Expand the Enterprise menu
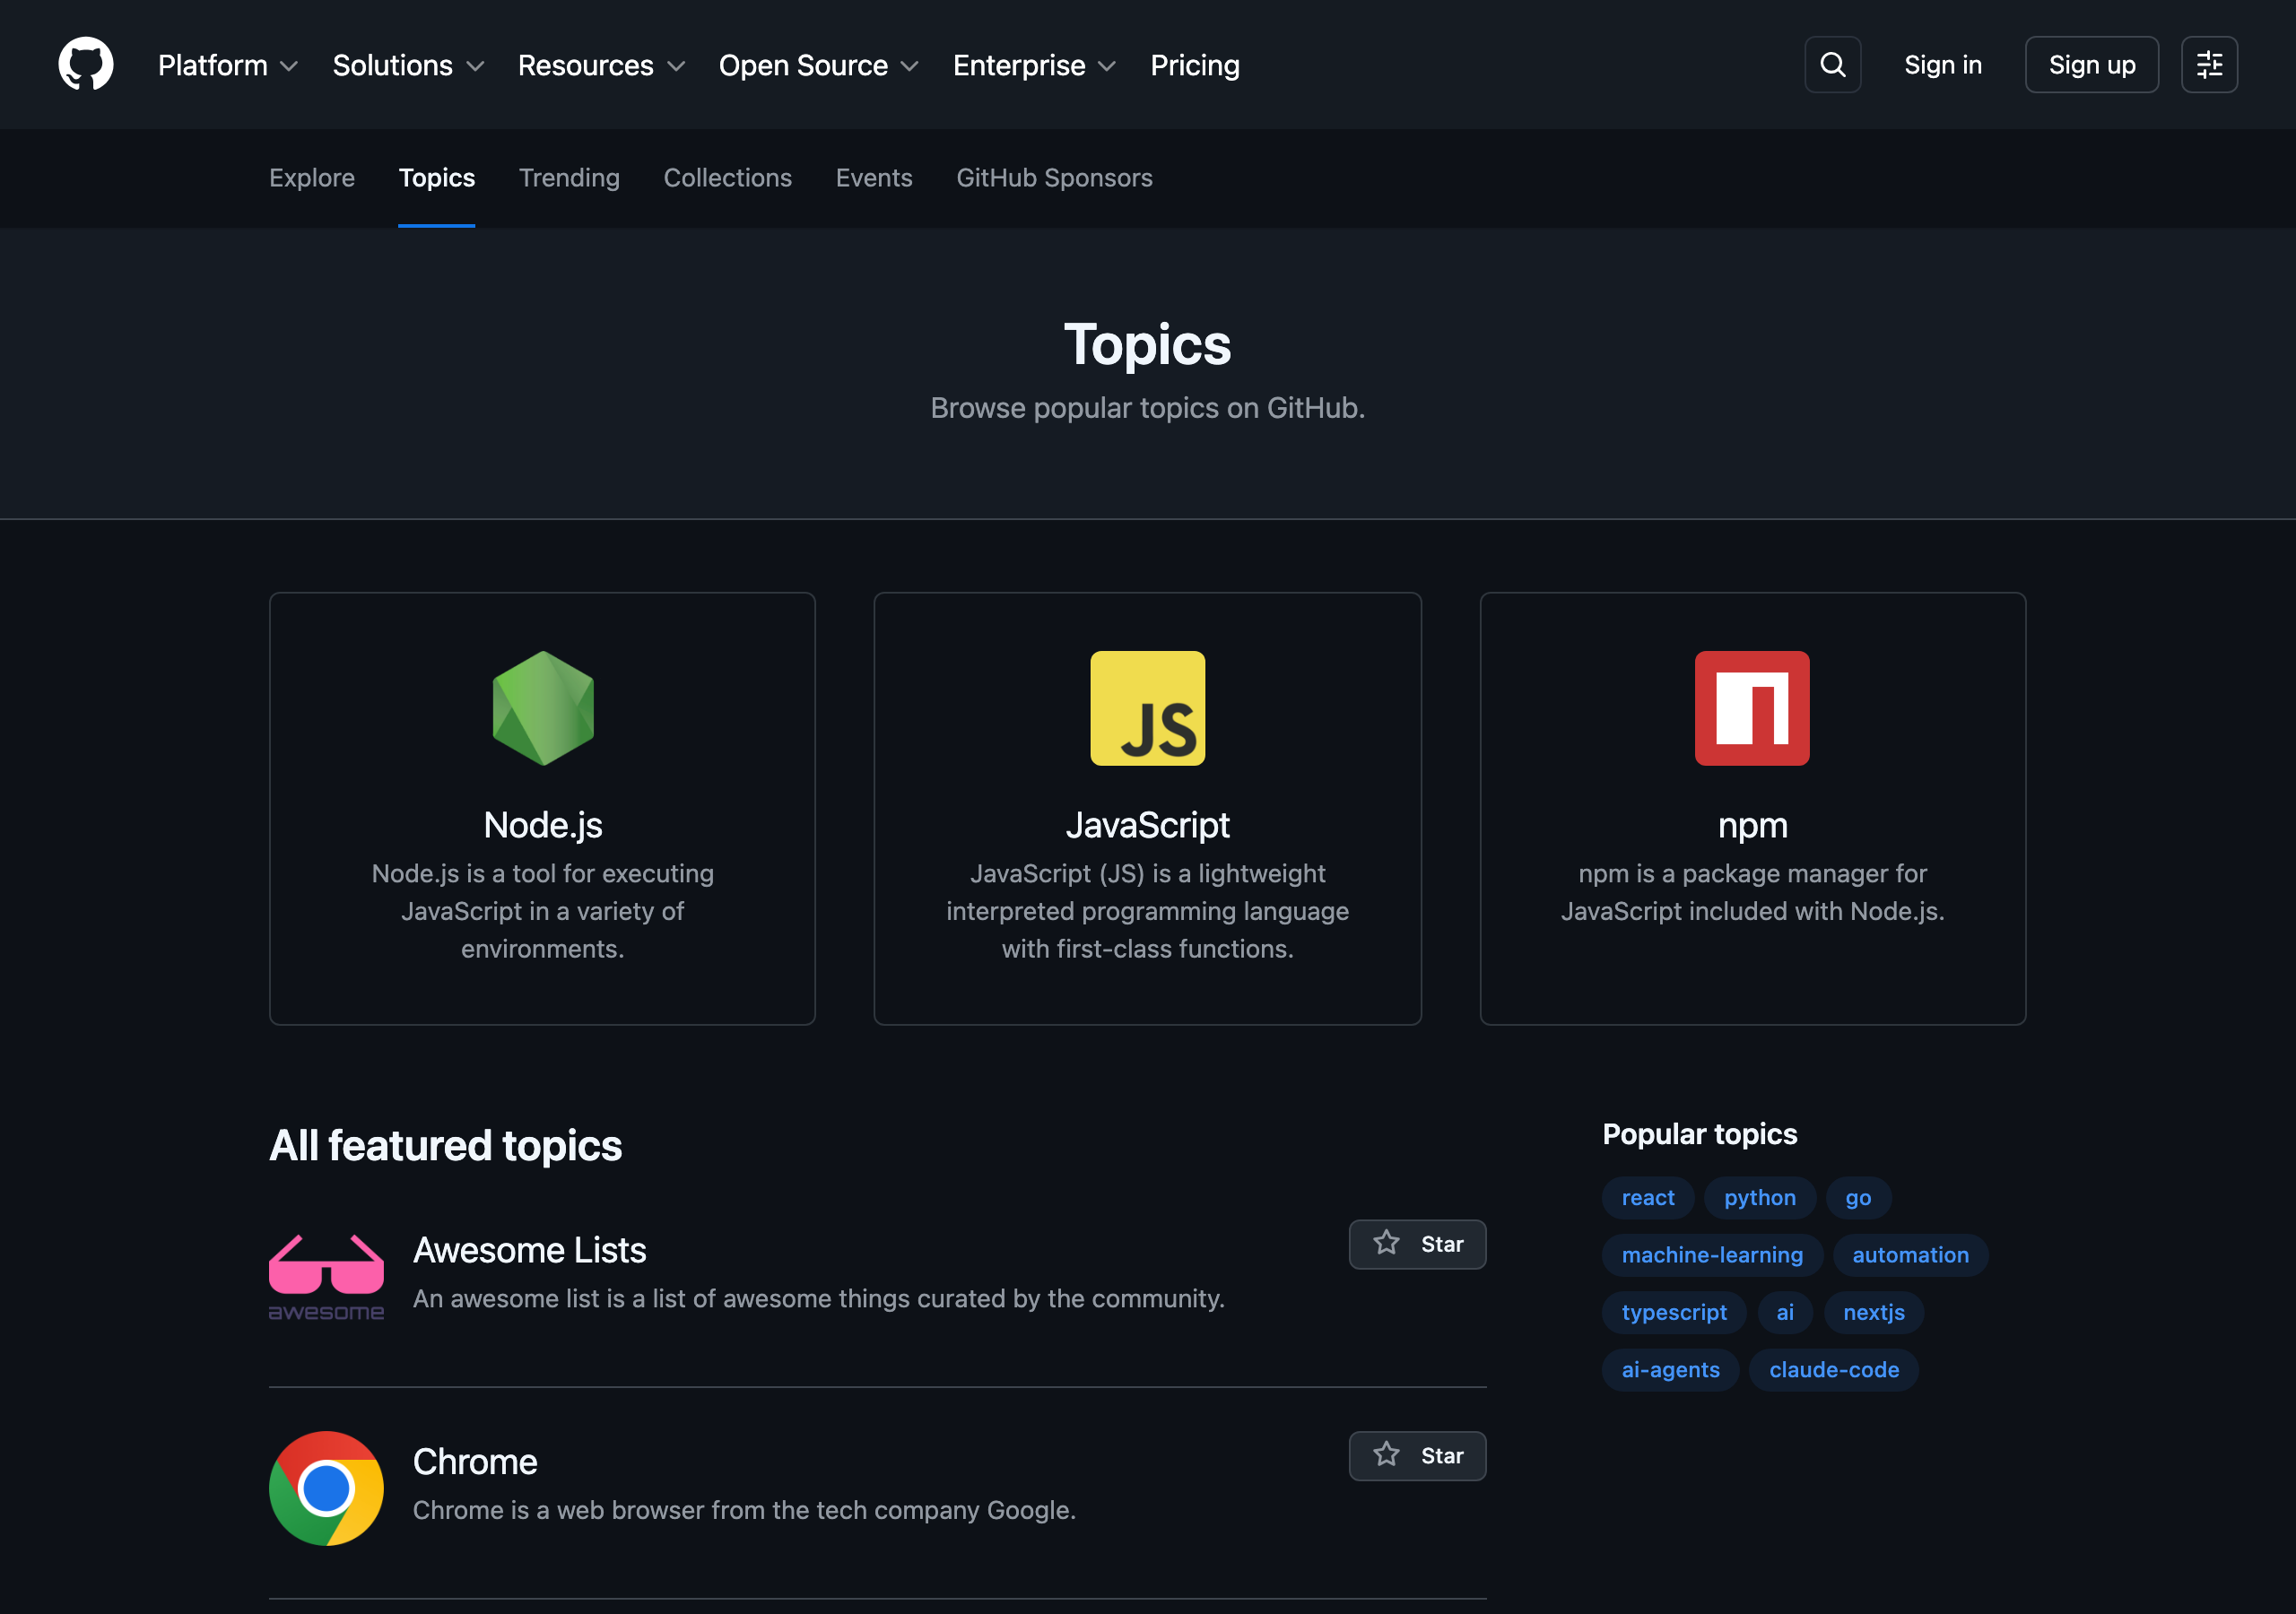This screenshot has height=1614, width=2296. click(x=1034, y=65)
